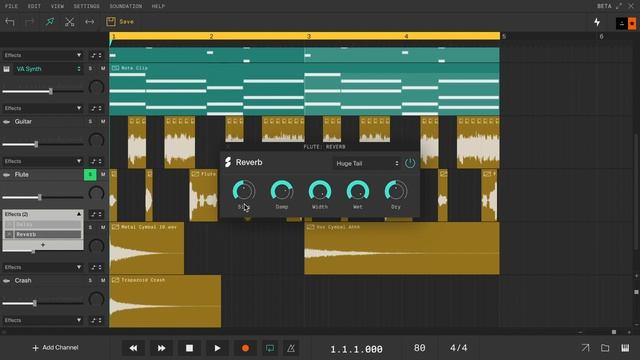Open the VA Synth instrument keyboard icon

7,69
